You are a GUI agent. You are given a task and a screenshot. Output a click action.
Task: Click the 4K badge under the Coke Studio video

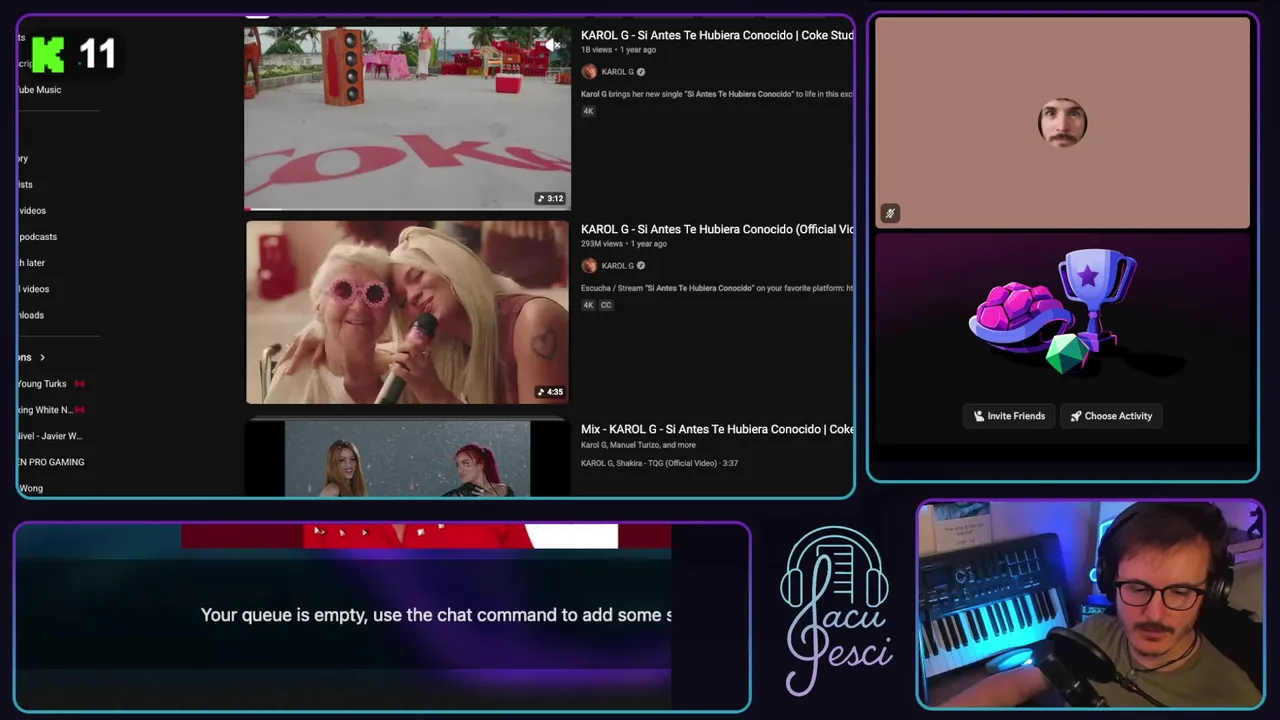pyautogui.click(x=588, y=111)
